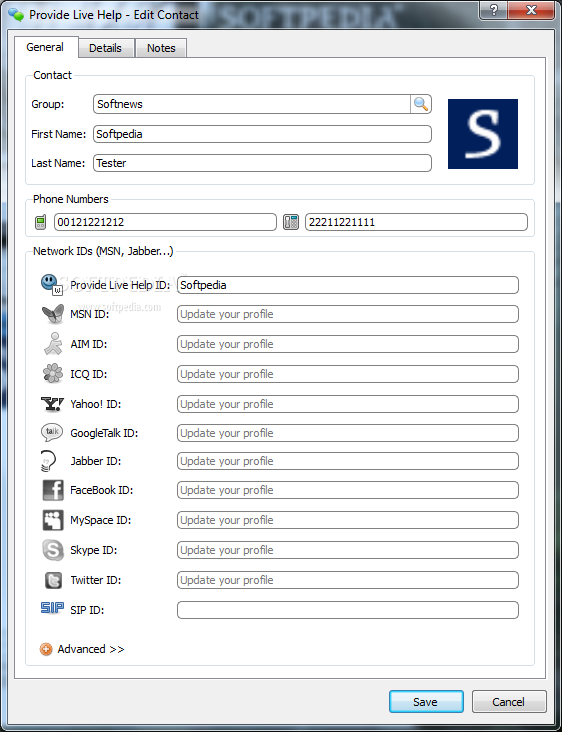Focus the GoogleTalk ID input field
The width and height of the screenshot is (562, 732).
click(x=348, y=433)
